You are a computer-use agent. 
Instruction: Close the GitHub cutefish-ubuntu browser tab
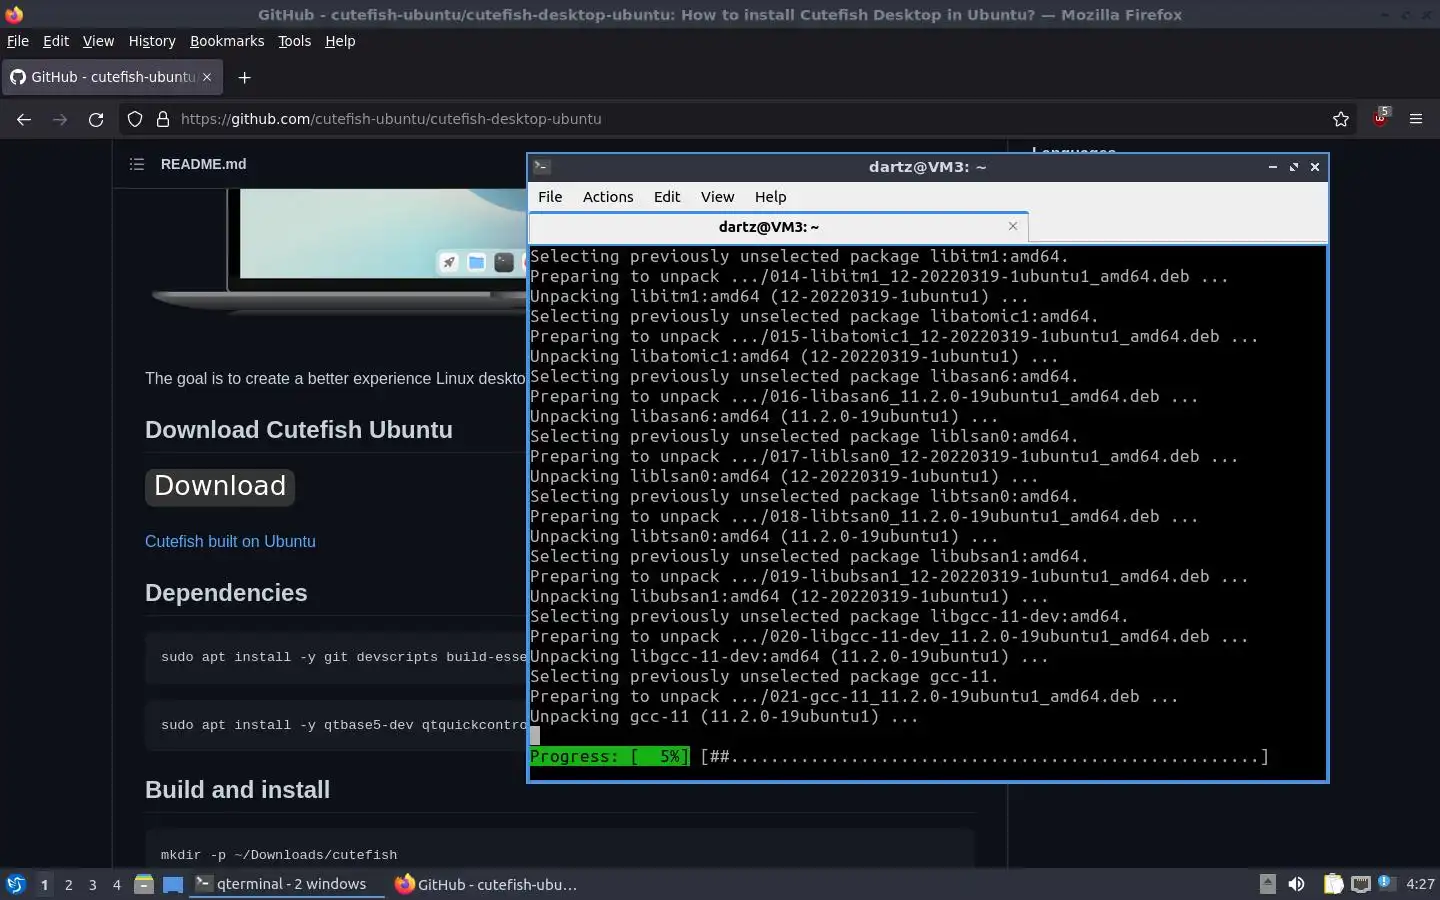tap(207, 77)
